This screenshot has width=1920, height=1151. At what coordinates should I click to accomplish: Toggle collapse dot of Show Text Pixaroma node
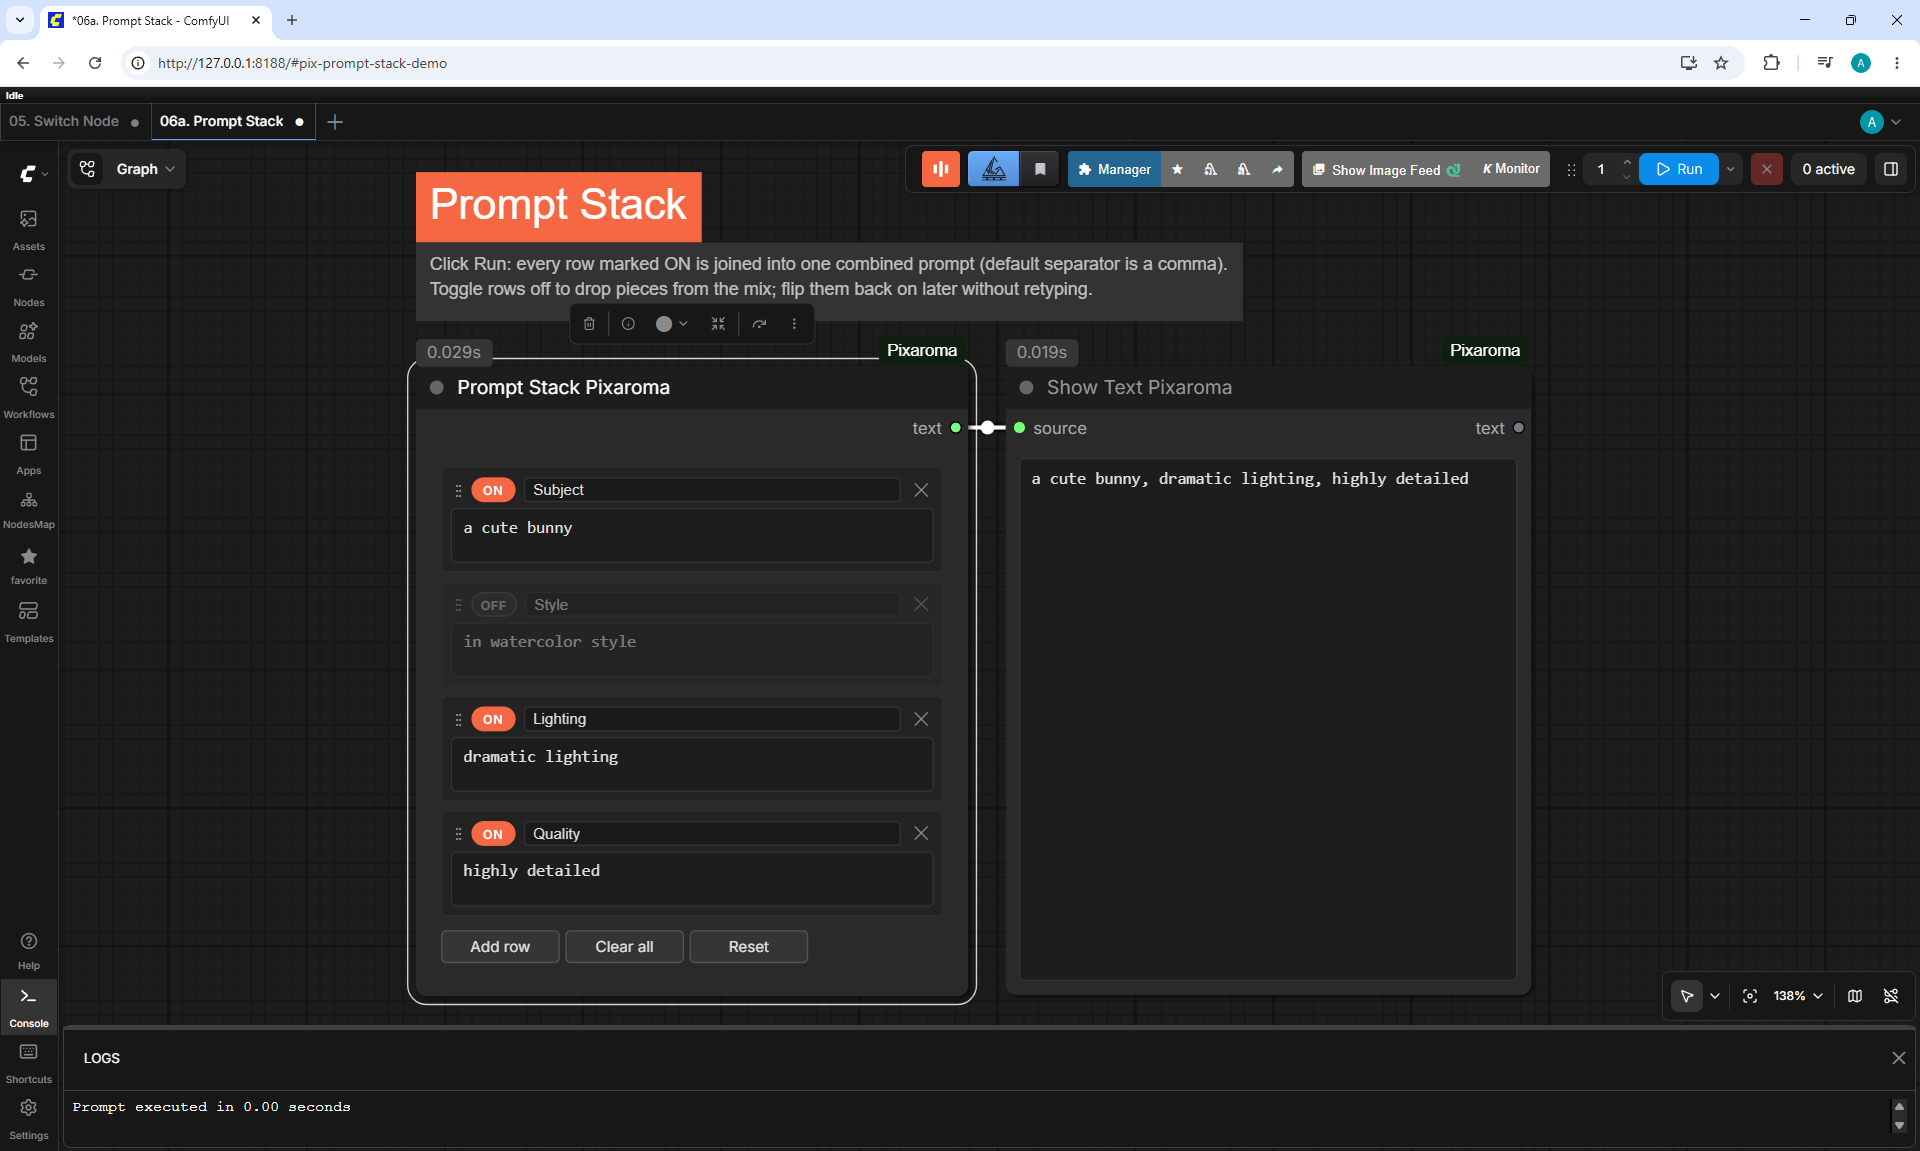tap(1026, 388)
